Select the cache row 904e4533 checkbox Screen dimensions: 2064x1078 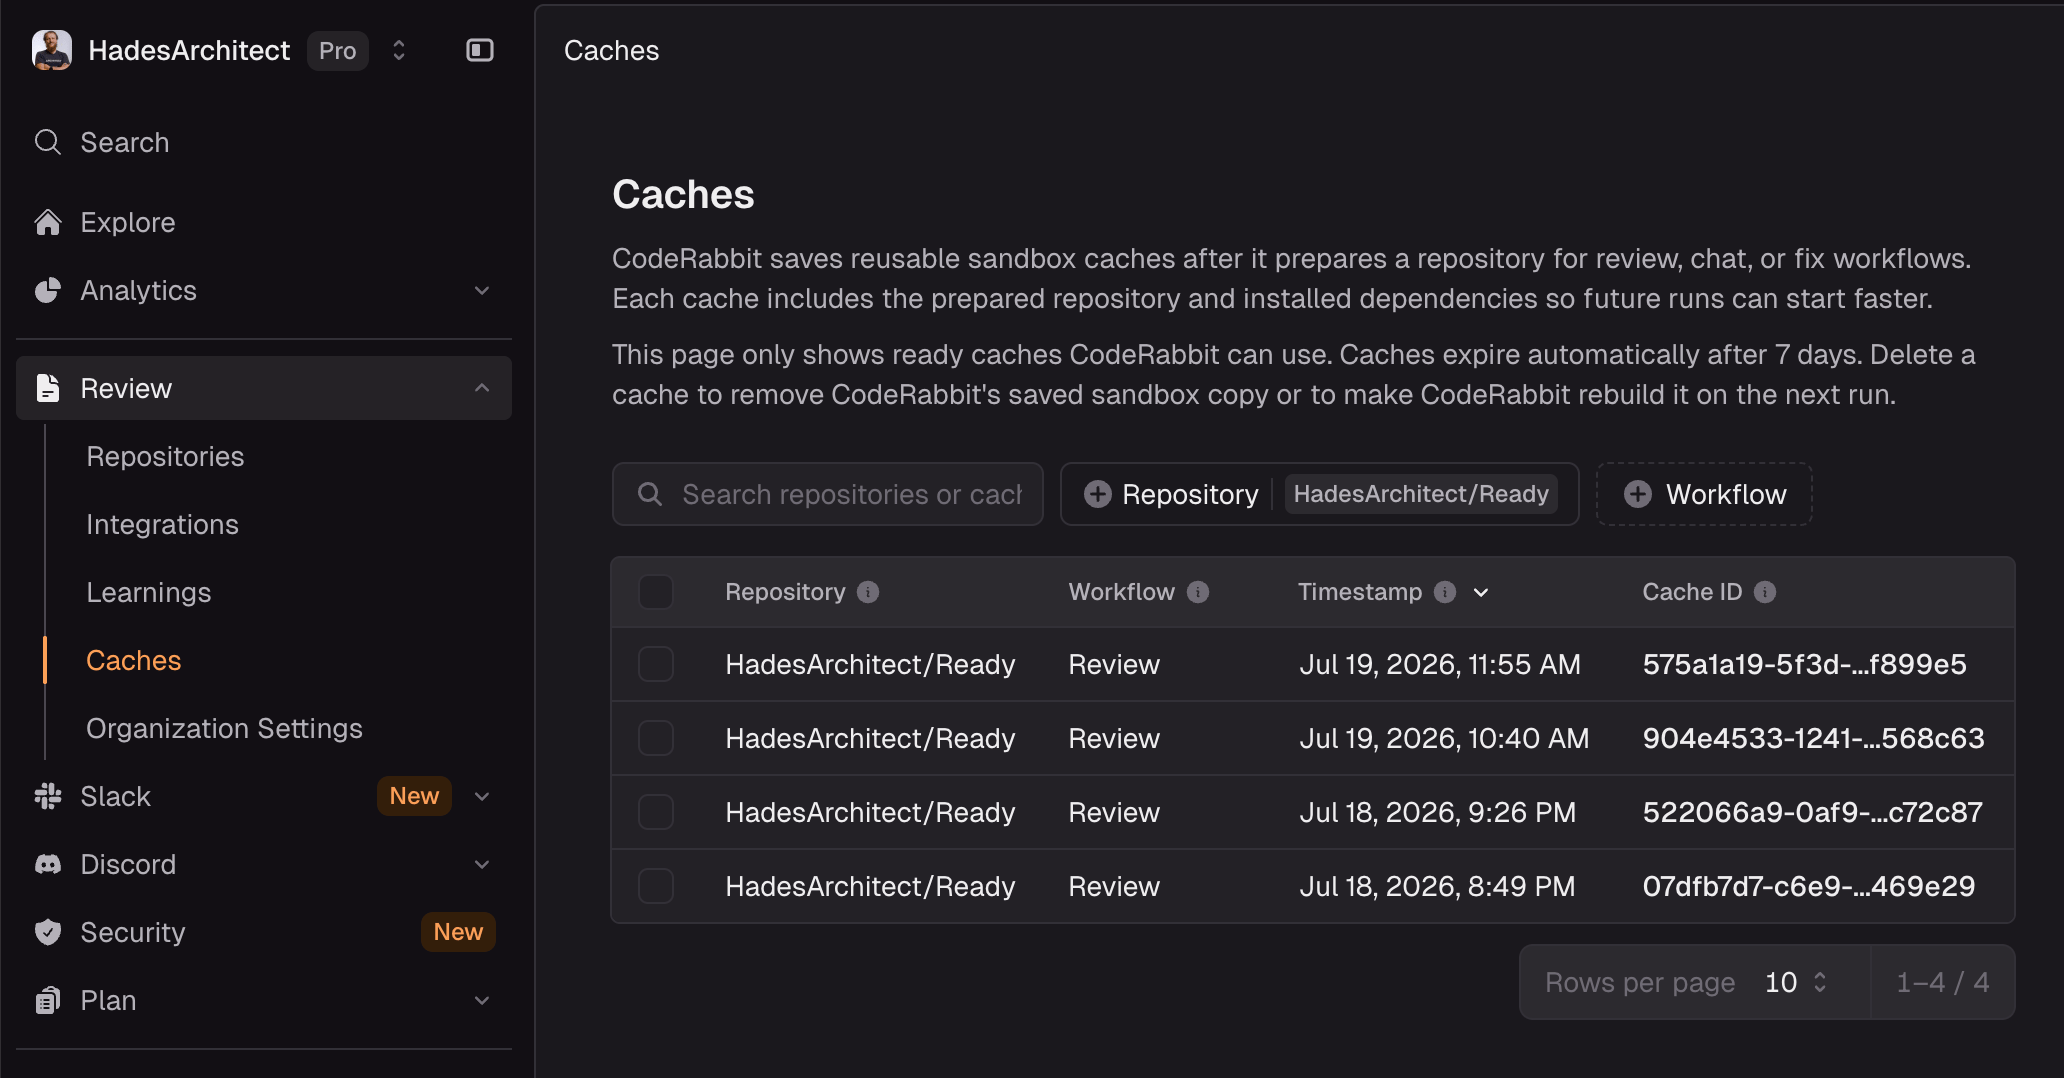[x=656, y=738]
